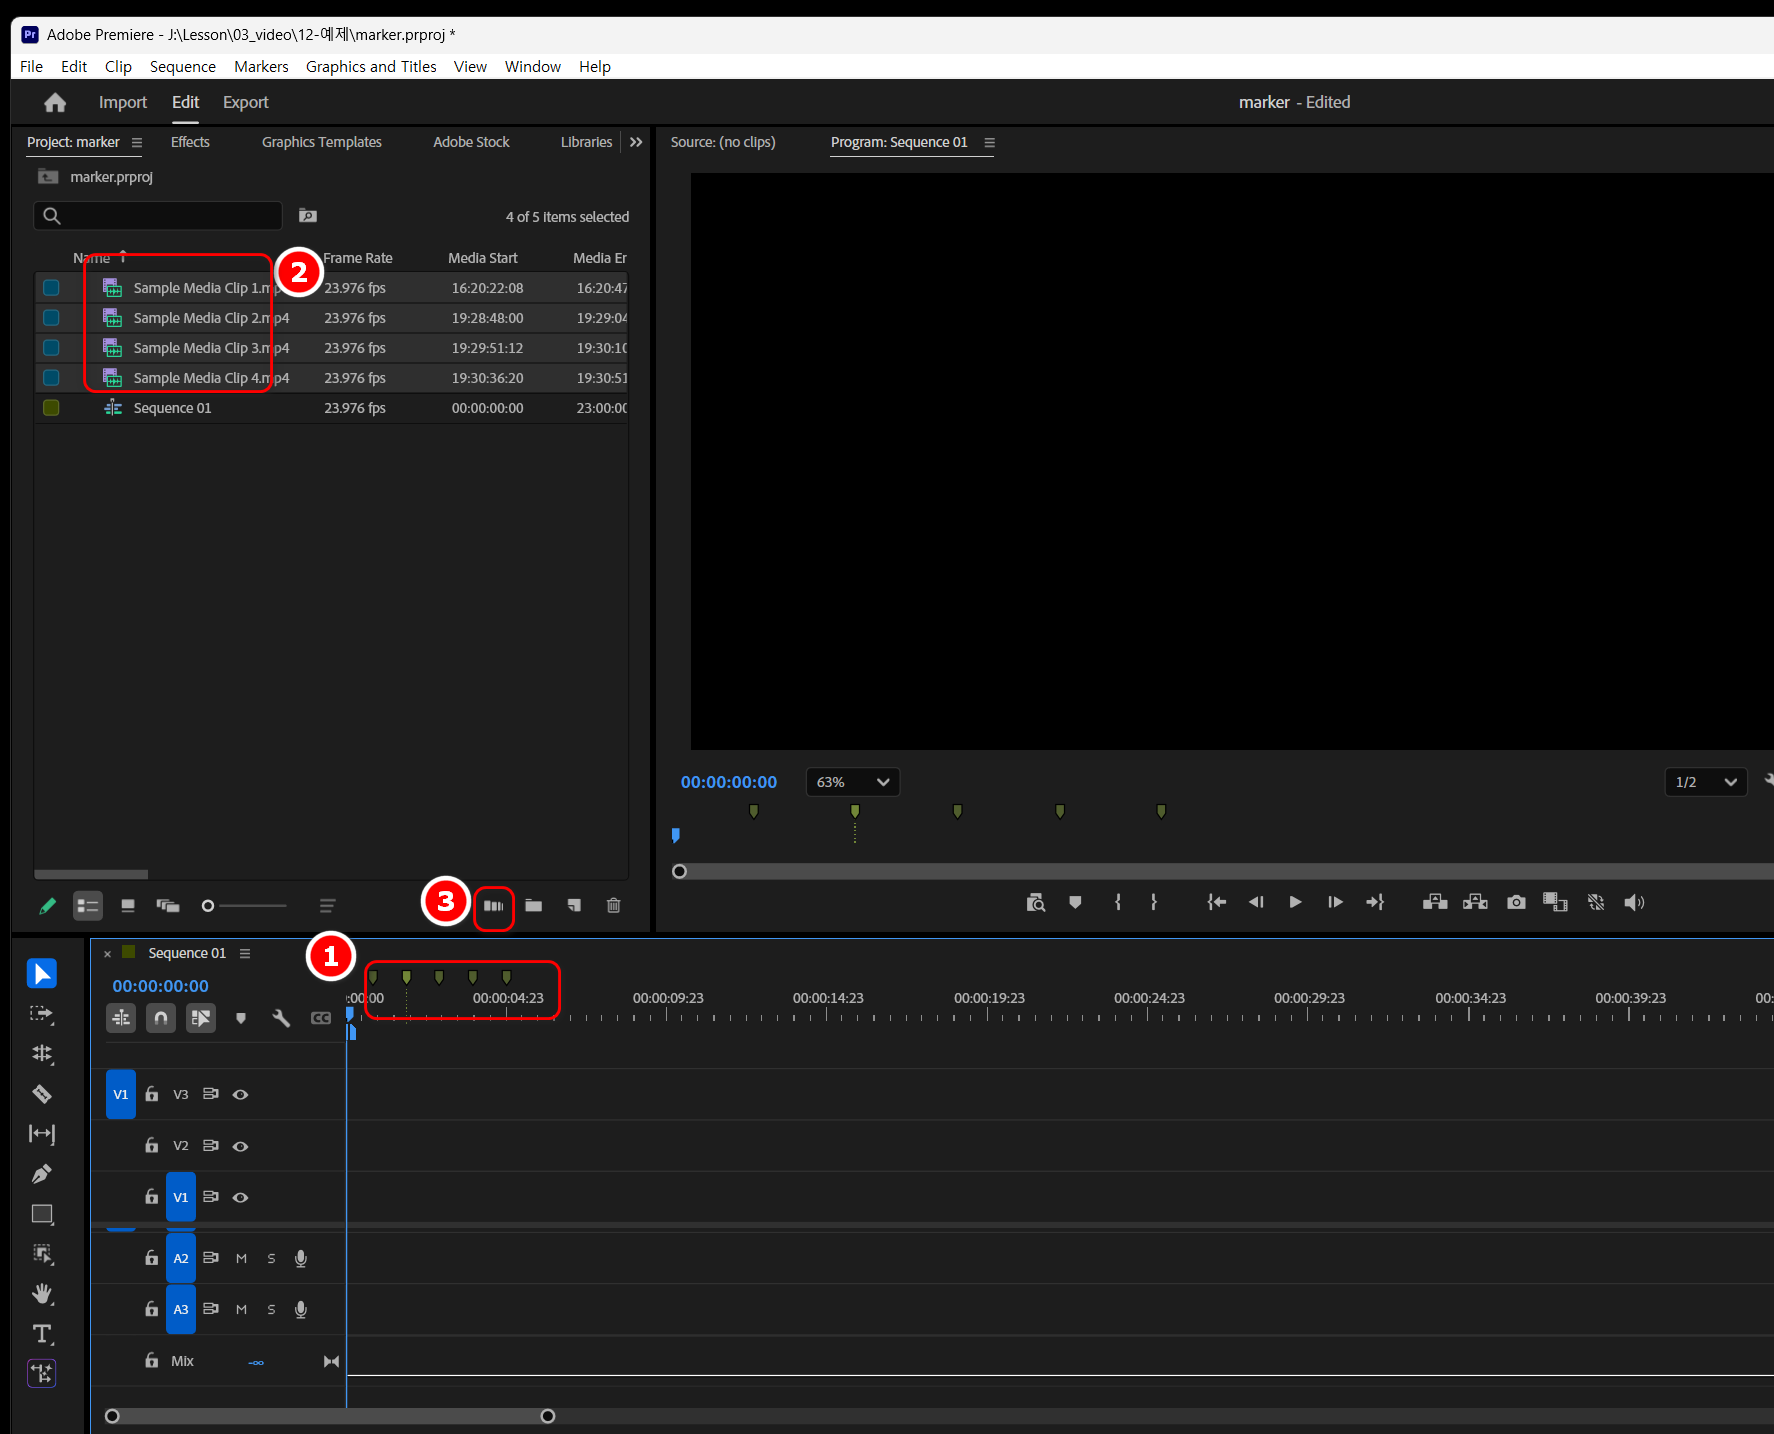Sort by the Frame Rate column header
Screen dimensions: 1774x1434
point(358,258)
